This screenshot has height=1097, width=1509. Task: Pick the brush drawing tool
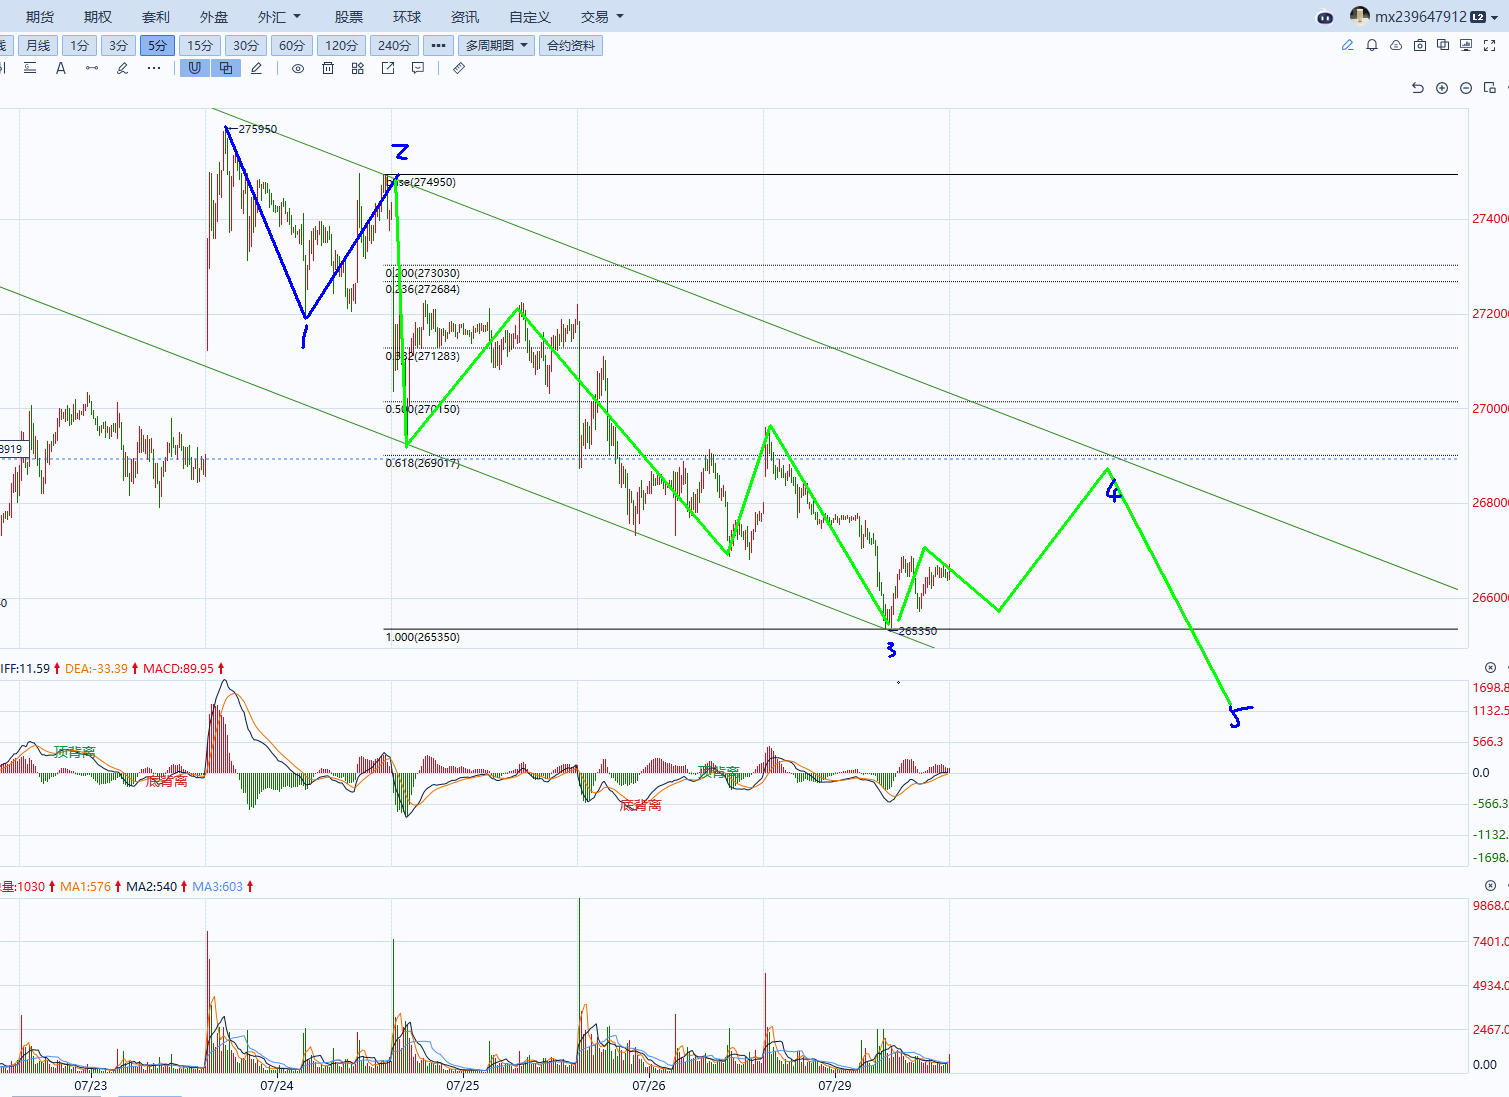(122, 68)
